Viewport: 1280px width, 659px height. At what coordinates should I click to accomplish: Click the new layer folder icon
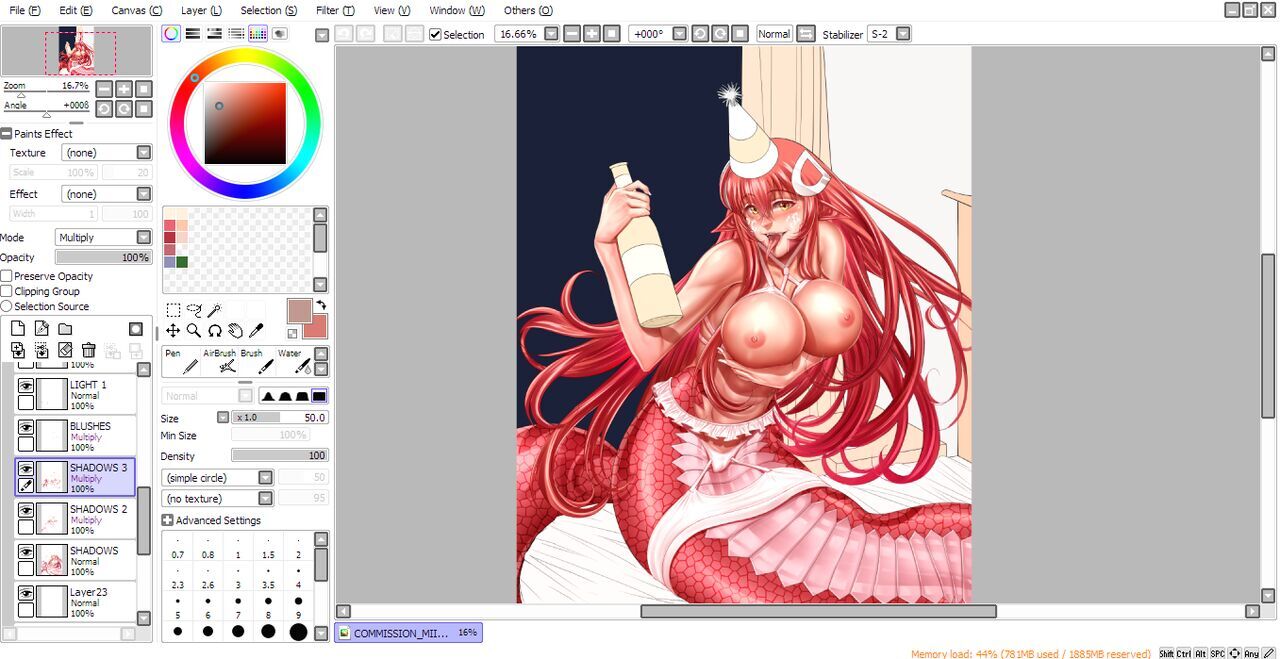[65, 328]
